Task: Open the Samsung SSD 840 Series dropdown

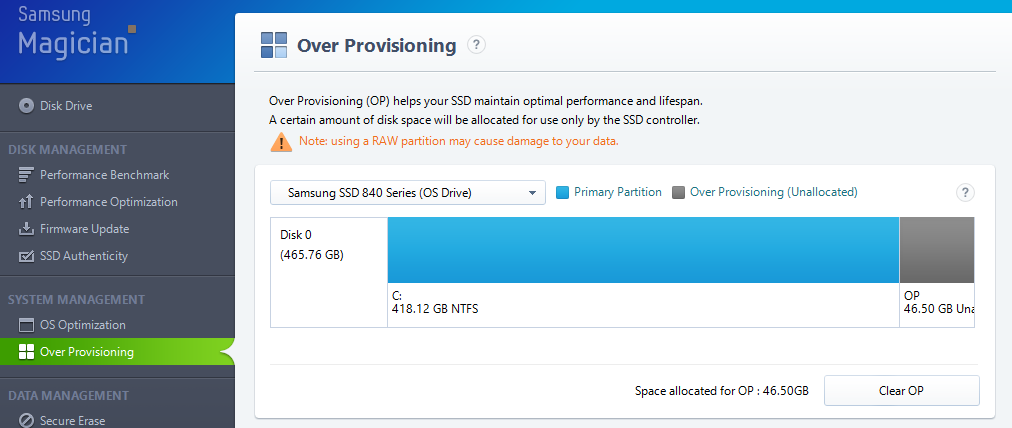Action: click(x=407, y=192)
